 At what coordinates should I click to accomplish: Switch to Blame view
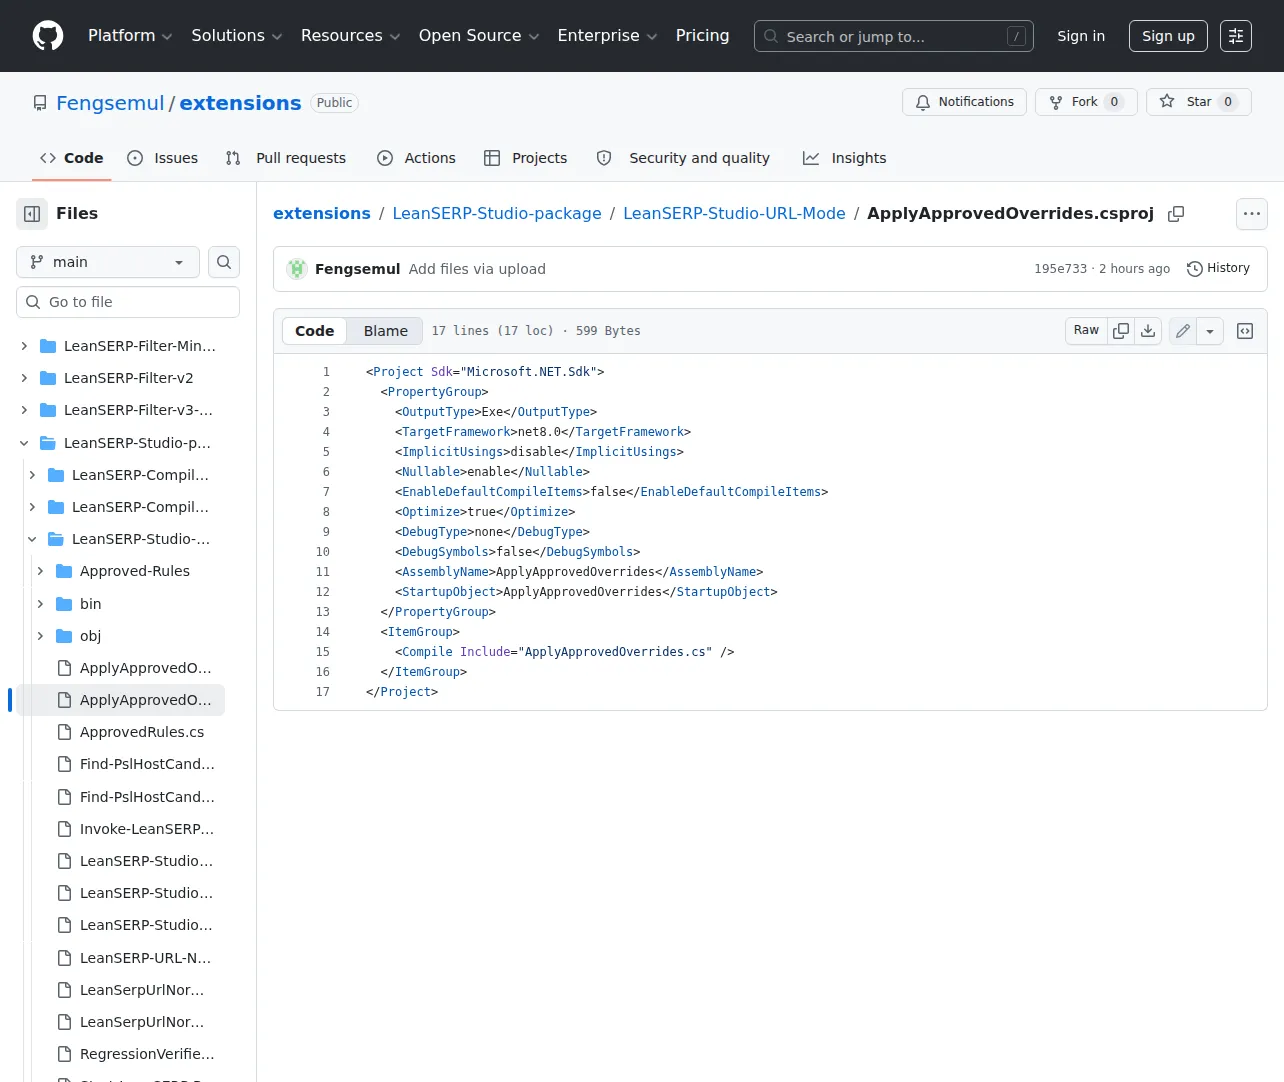click(x=386, y=331)
